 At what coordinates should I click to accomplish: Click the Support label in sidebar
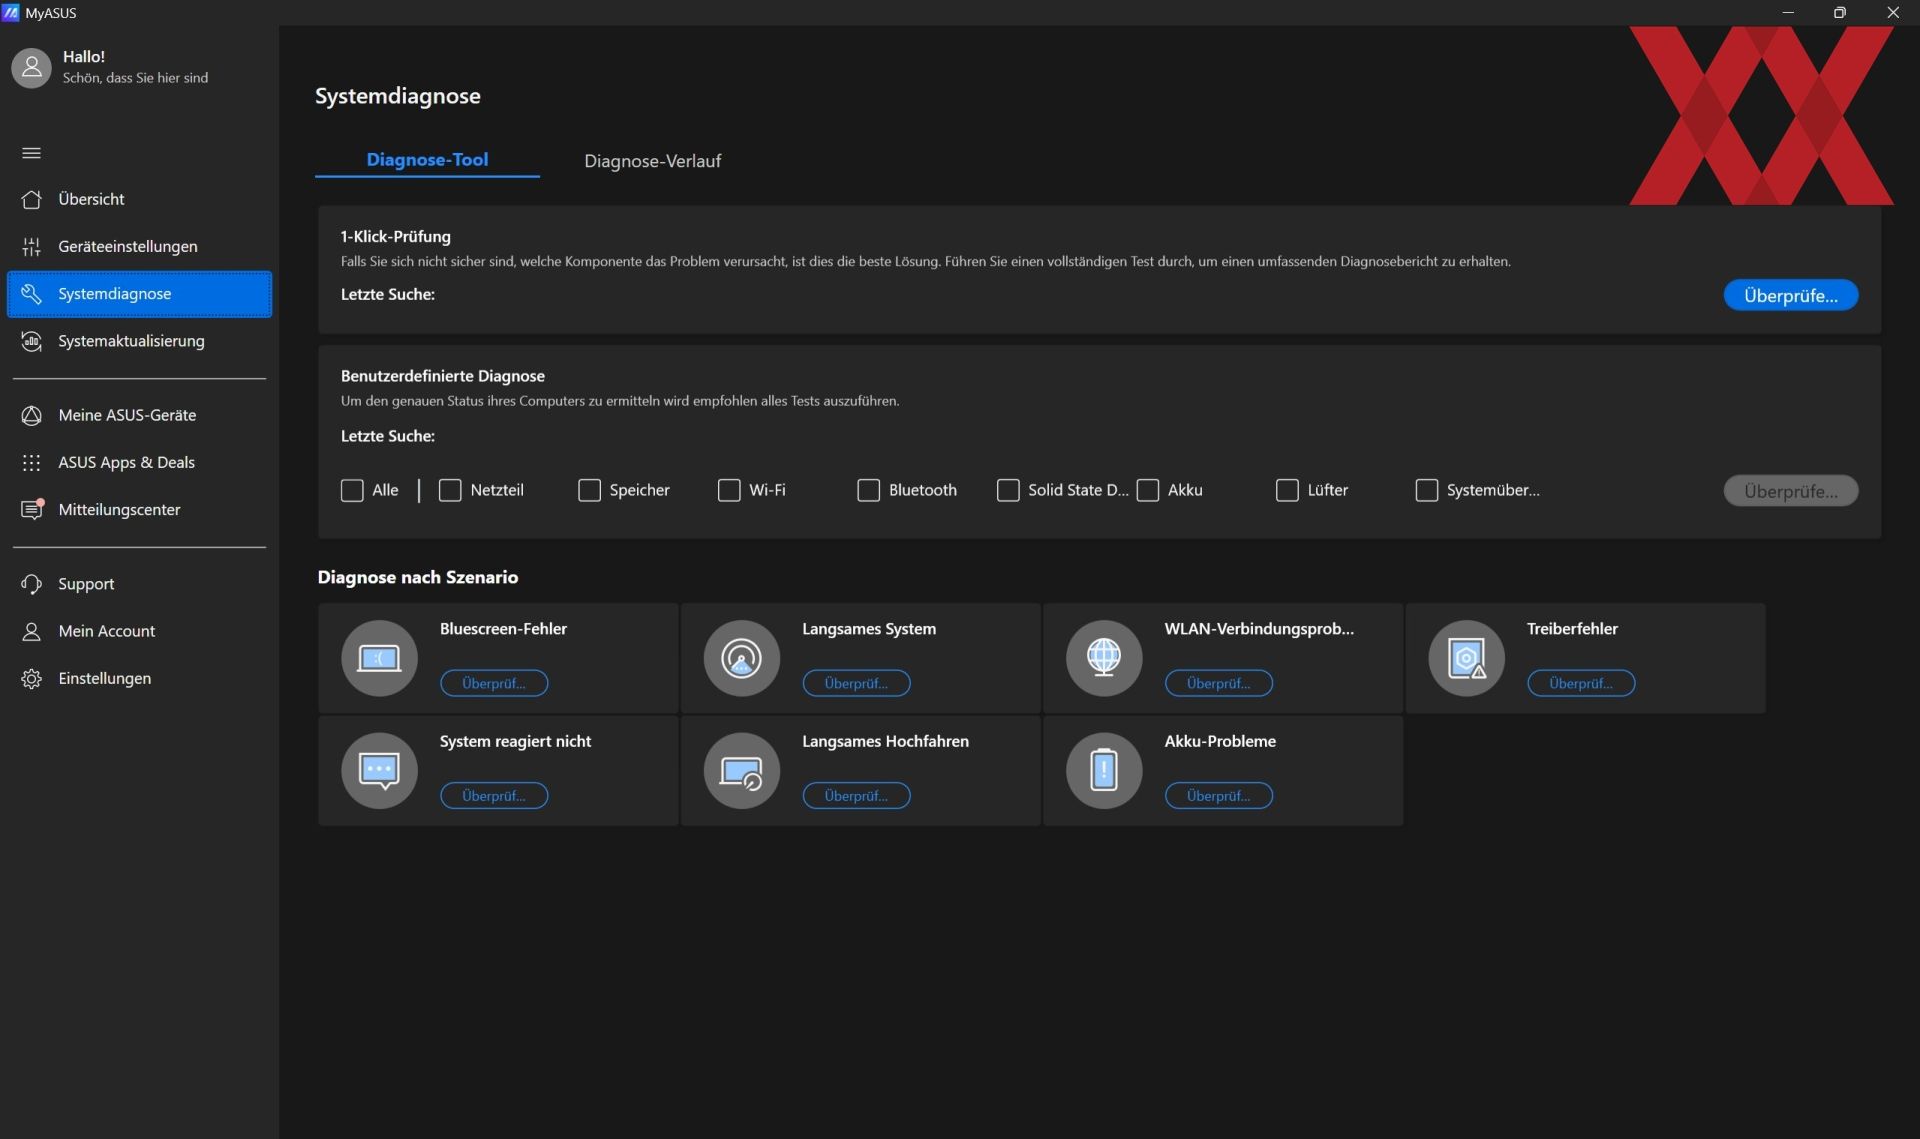pos(86,584)
